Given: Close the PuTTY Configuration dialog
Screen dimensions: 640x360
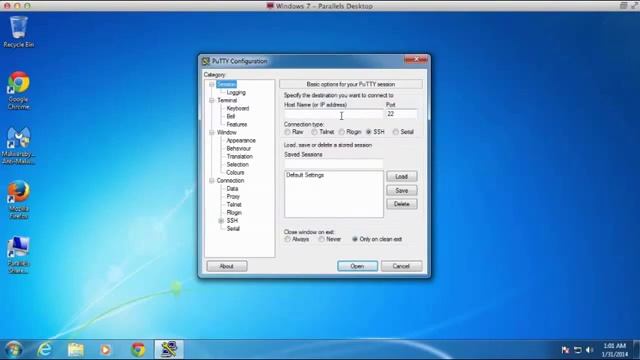Looking at the screenshot, I should point(416,60).
